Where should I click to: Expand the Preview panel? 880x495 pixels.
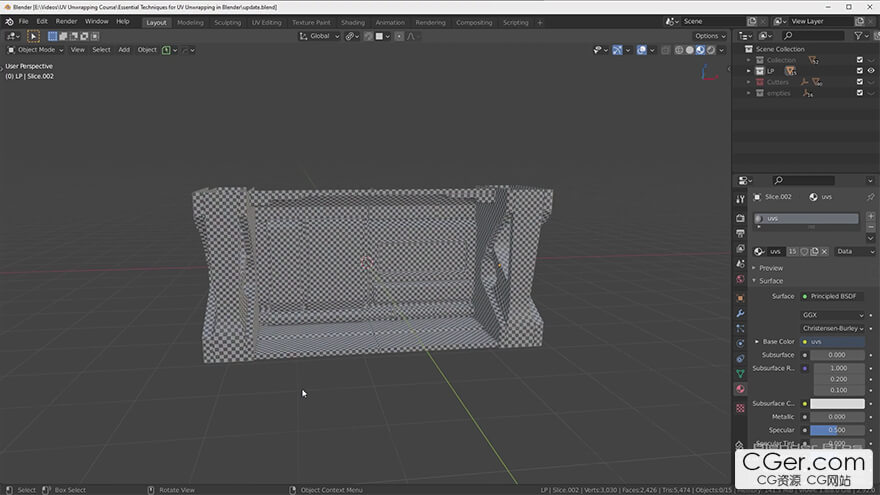pos(771,268)
